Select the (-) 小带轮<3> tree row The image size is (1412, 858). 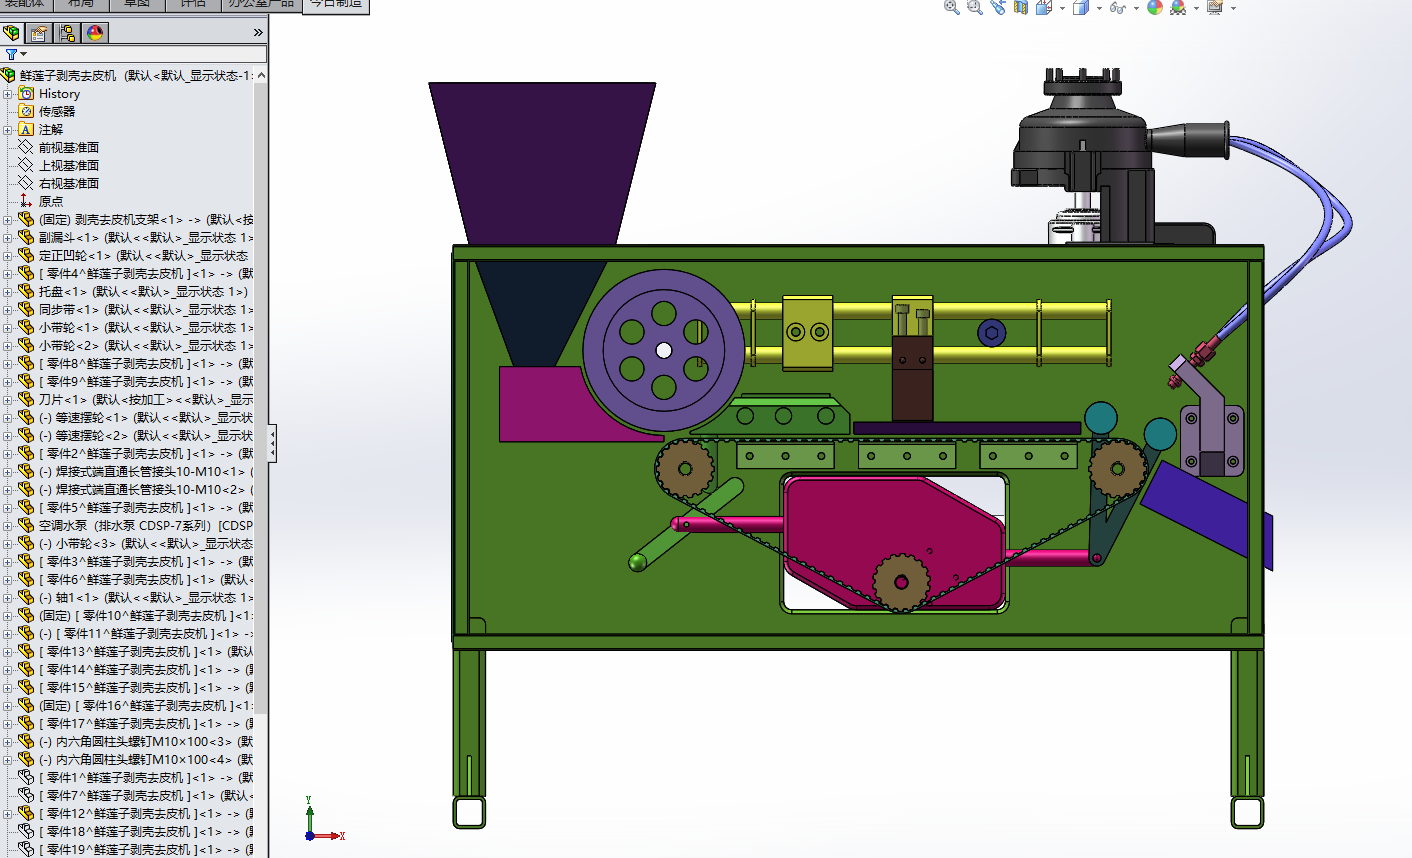pos(135,543)
